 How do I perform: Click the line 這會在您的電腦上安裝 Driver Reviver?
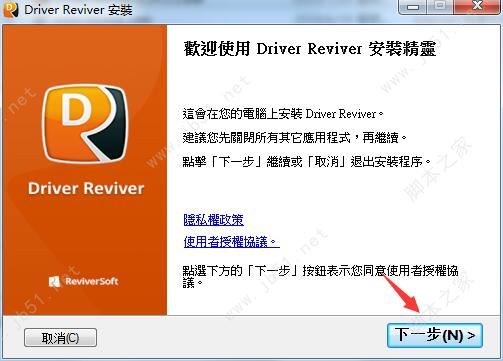(283, 114)
